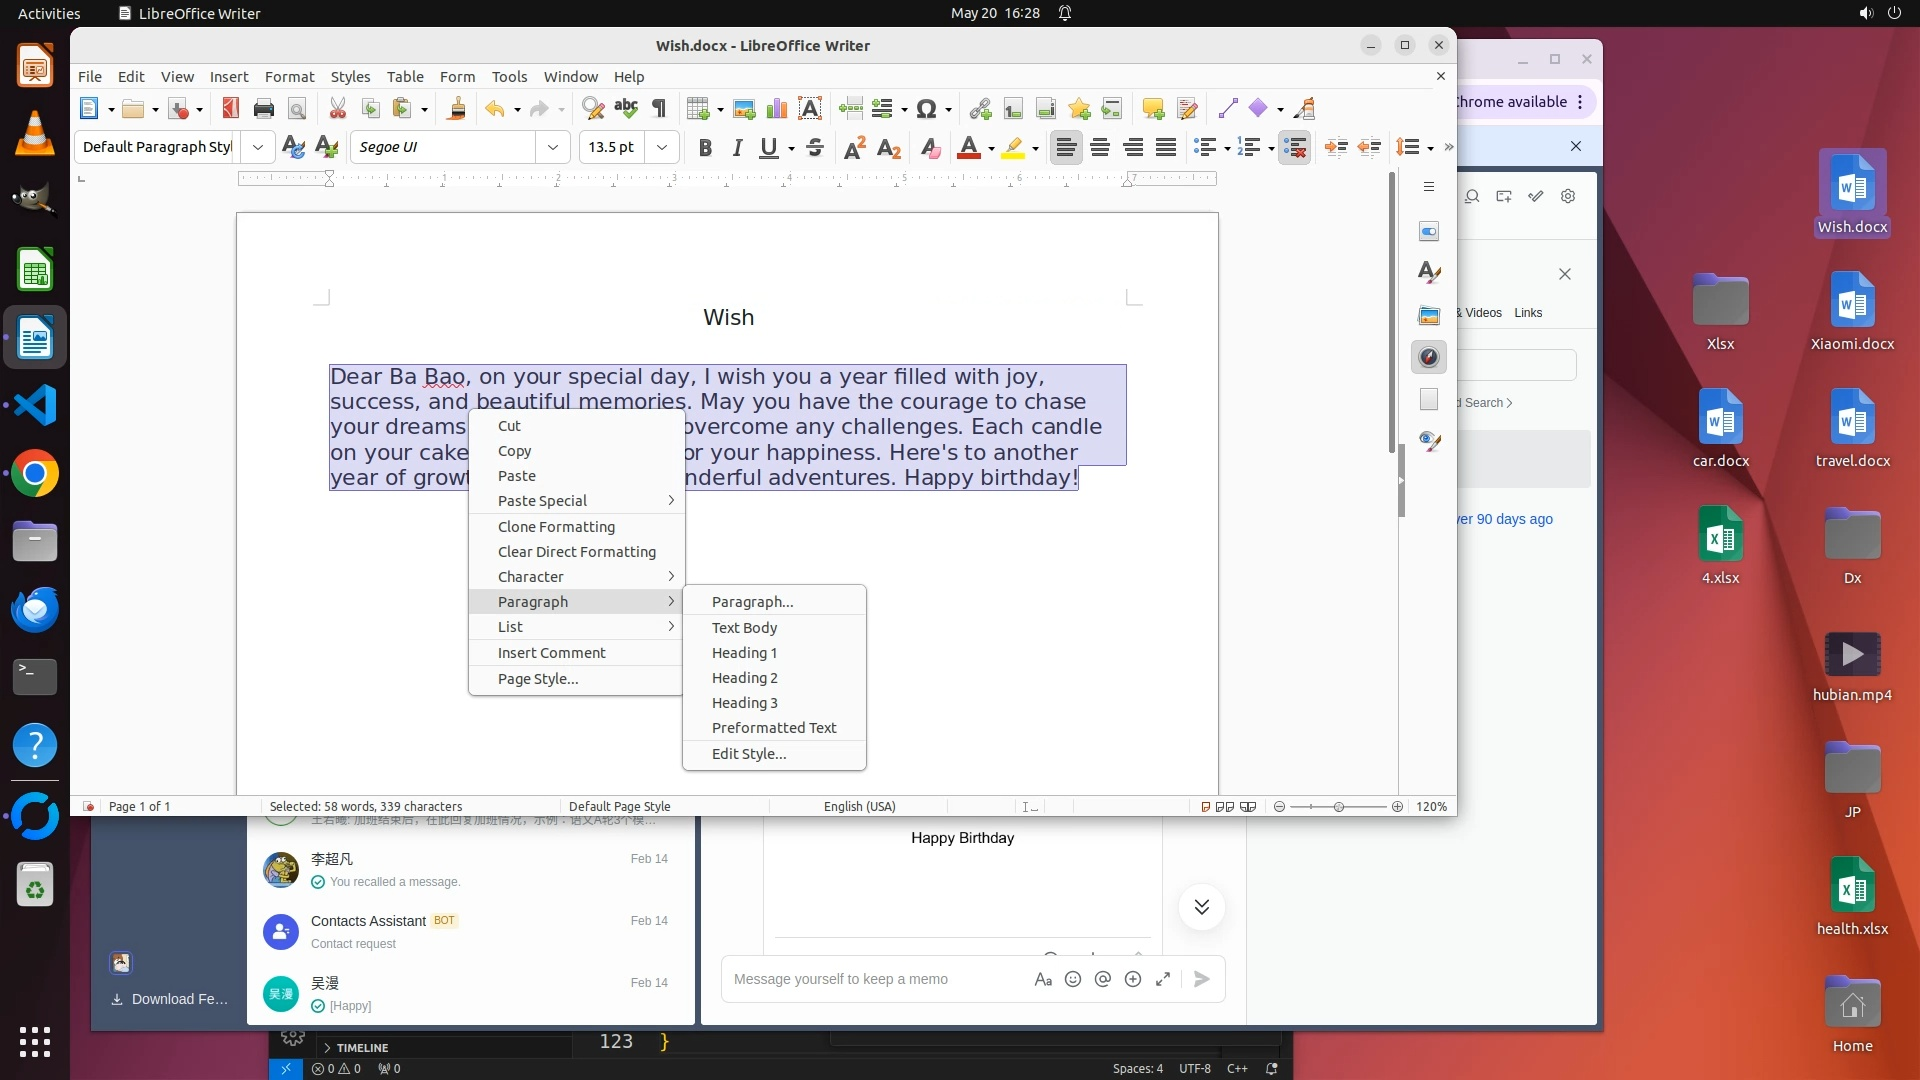Screen dimensions: 1920x1080
Task: Click Clear Direct Formatting context entry
Action: pos(577,552)
